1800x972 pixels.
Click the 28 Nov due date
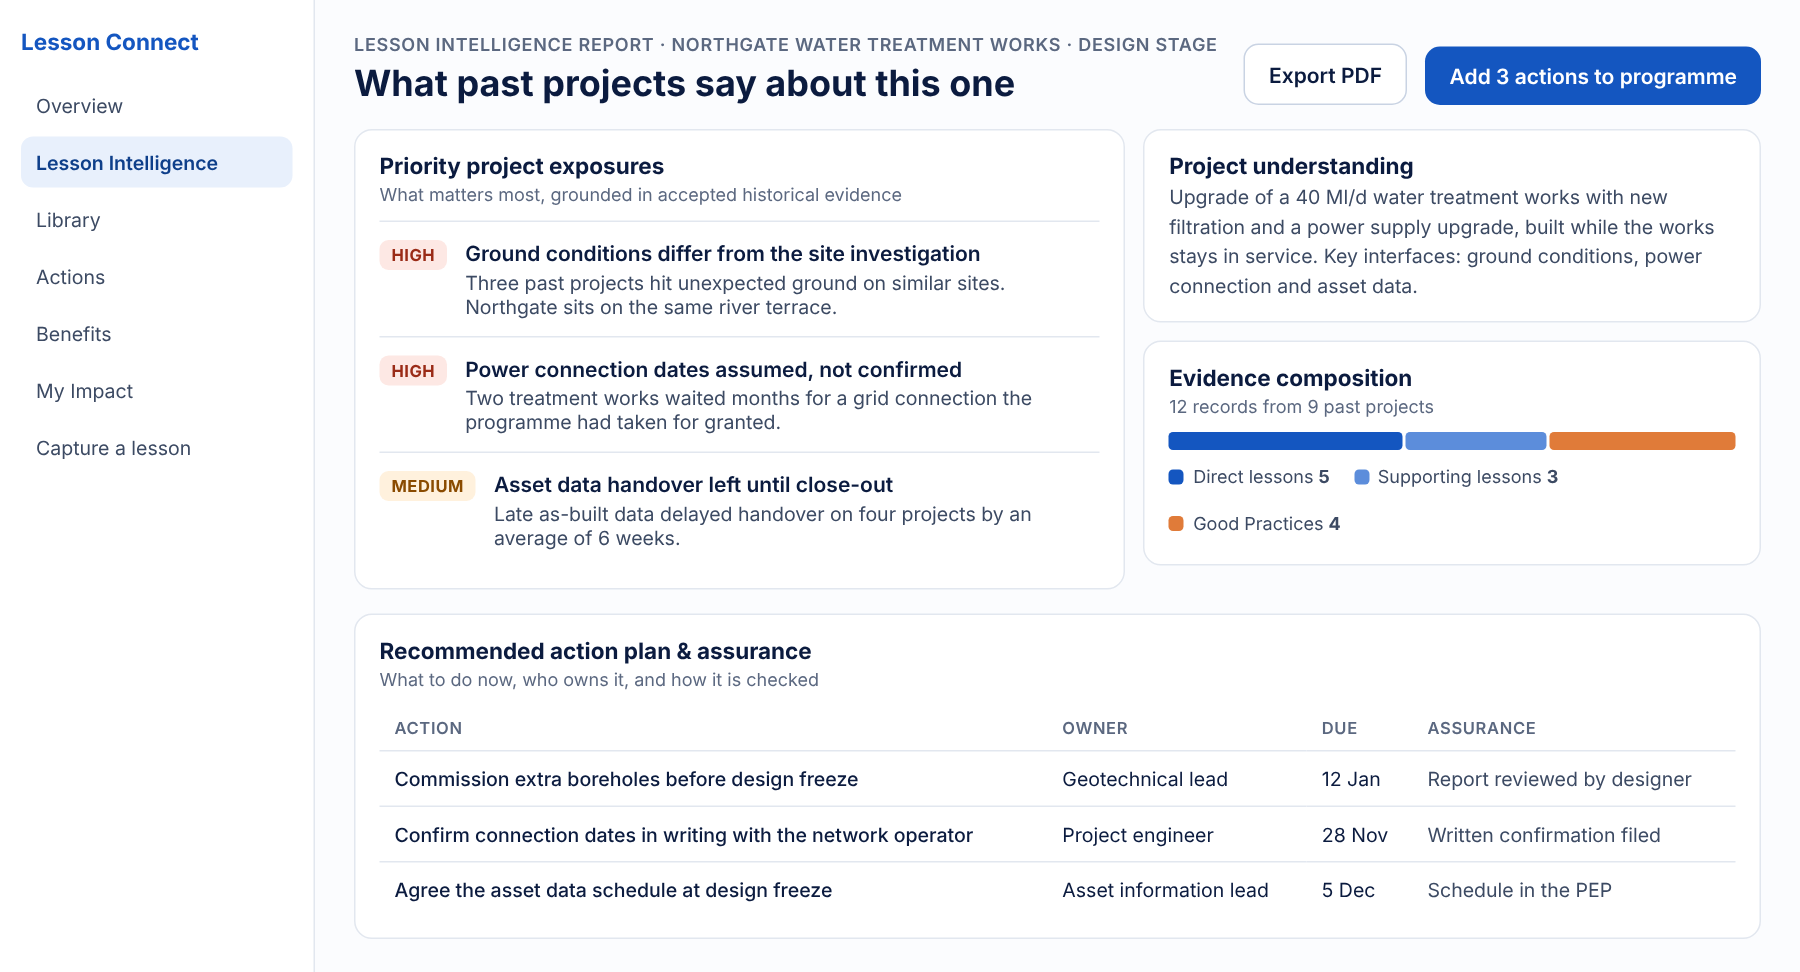tap(1355, 835)
